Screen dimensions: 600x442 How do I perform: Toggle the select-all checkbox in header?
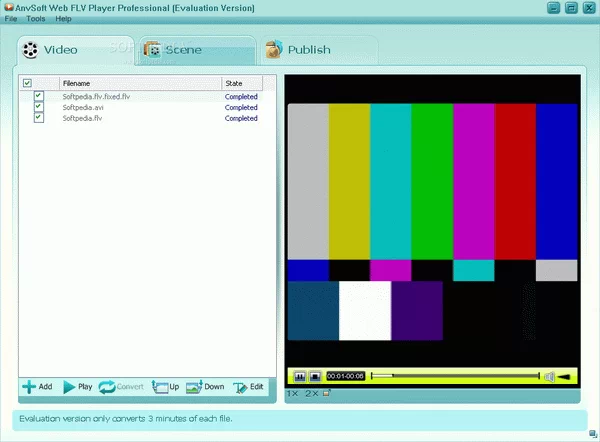coord(27,83)
